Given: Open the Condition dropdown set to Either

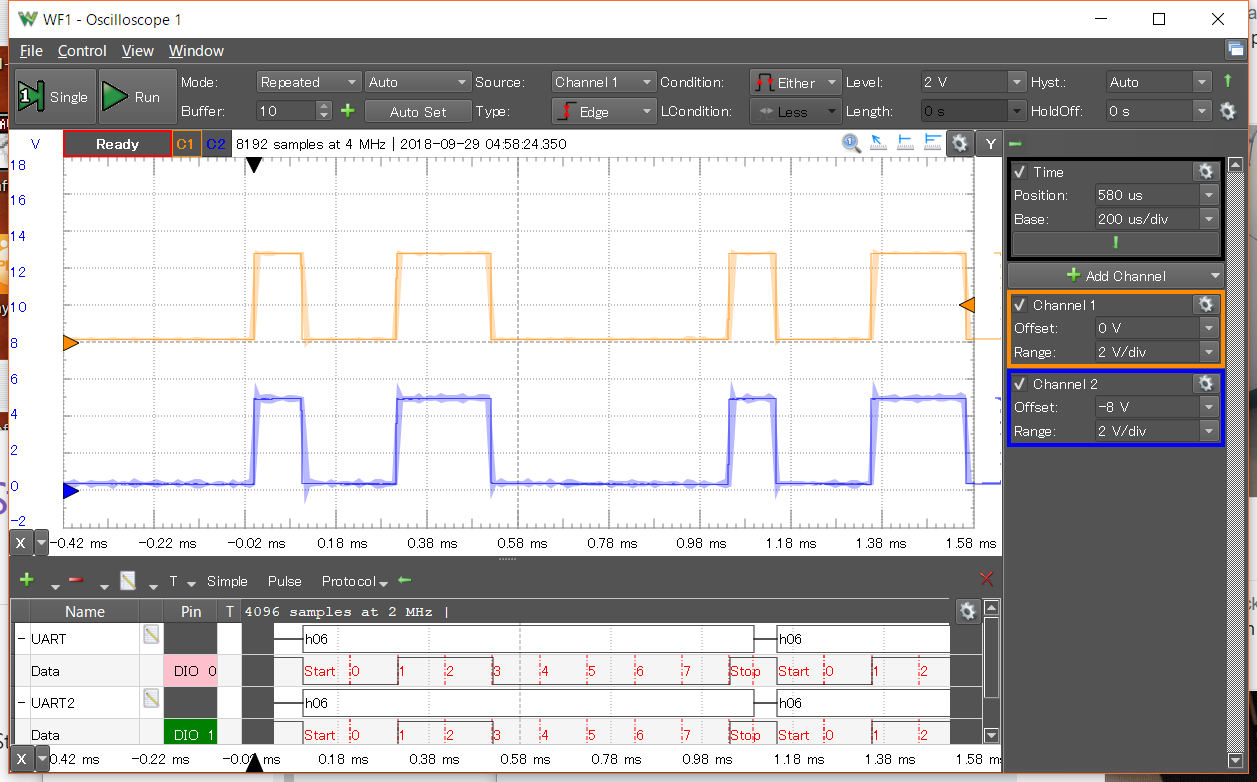Looking at the screenshot, I should 796,82.
